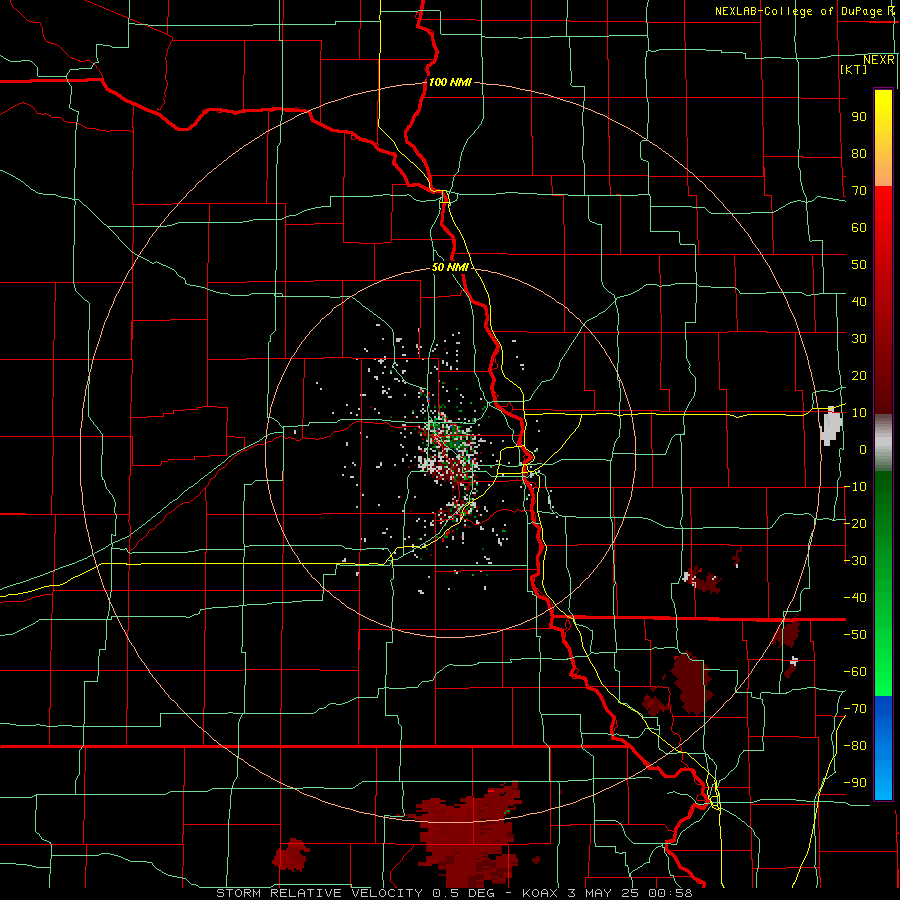The image size is (900, 900).
Task: Click the "100 NMI" range ring label
Action: click(x=450, y=82)
